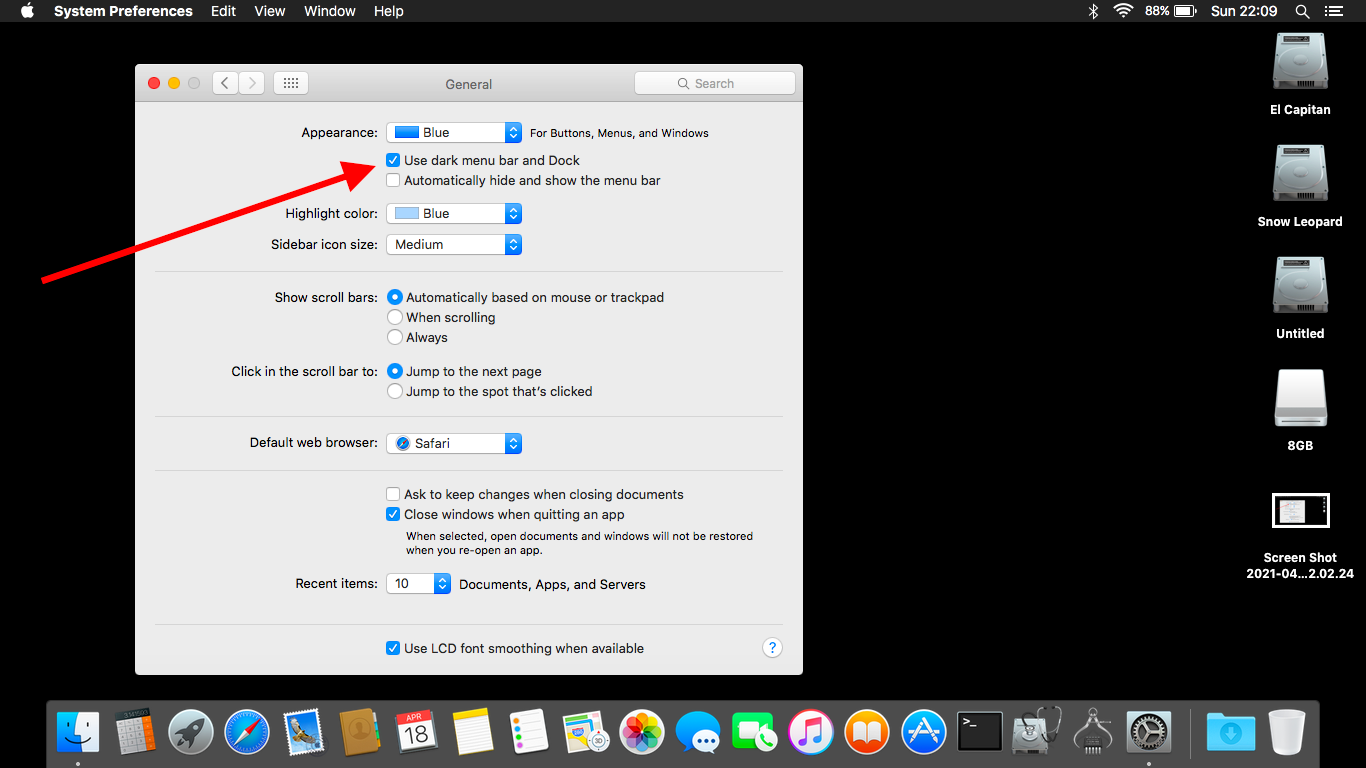Open the Recent items count dropdown
This screenshot has height=768, width=1366.
click(419, 583)
